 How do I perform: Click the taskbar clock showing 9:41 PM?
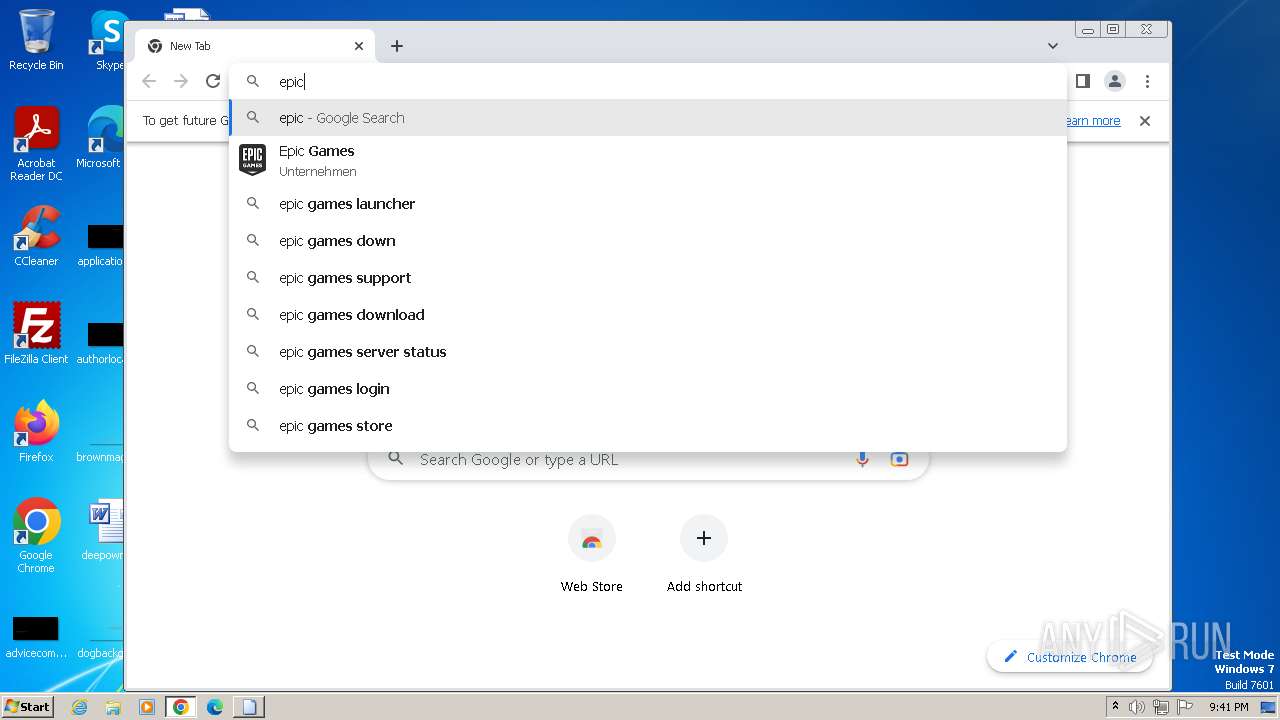1228,707
